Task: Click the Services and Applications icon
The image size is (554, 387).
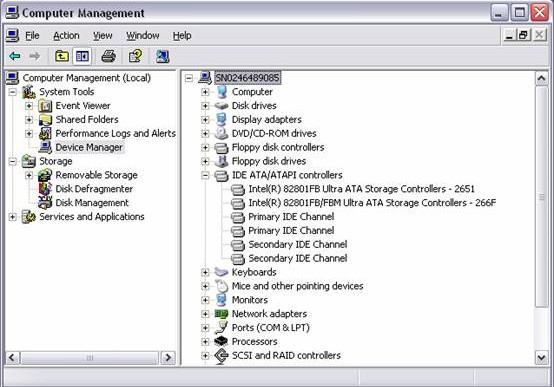Action: 29,217
